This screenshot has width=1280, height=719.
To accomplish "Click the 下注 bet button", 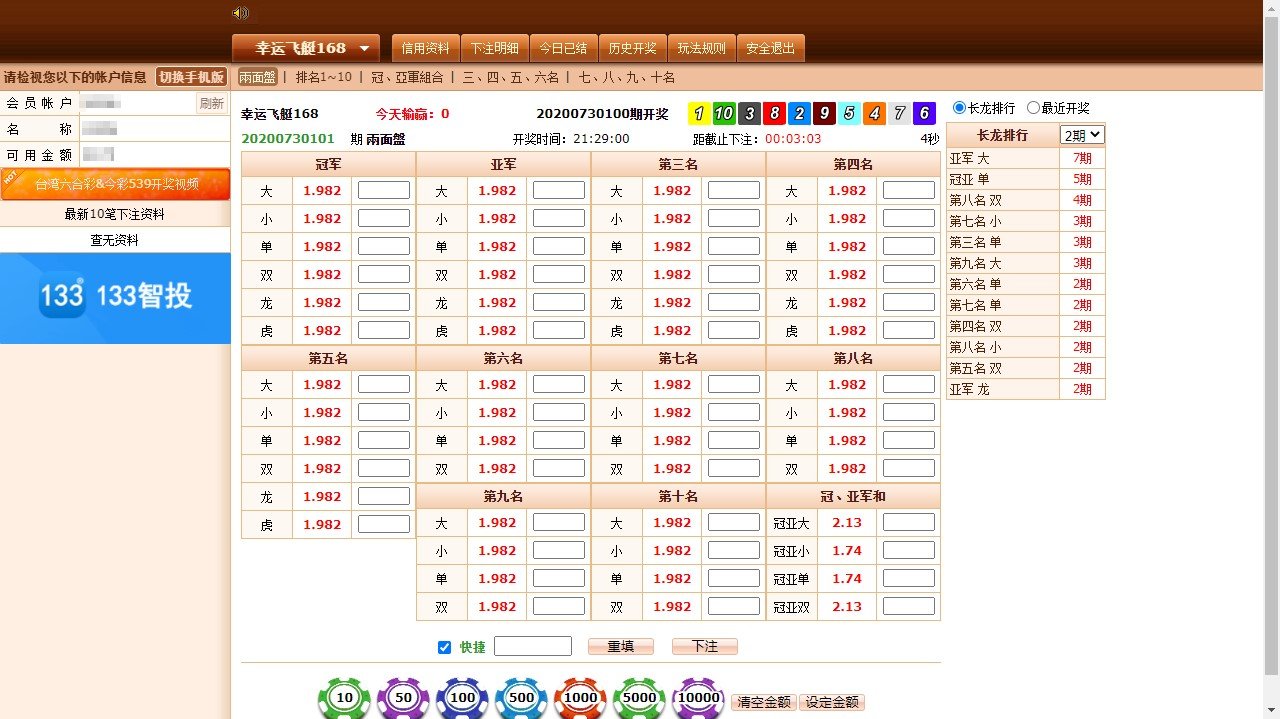I will point(704,647).
